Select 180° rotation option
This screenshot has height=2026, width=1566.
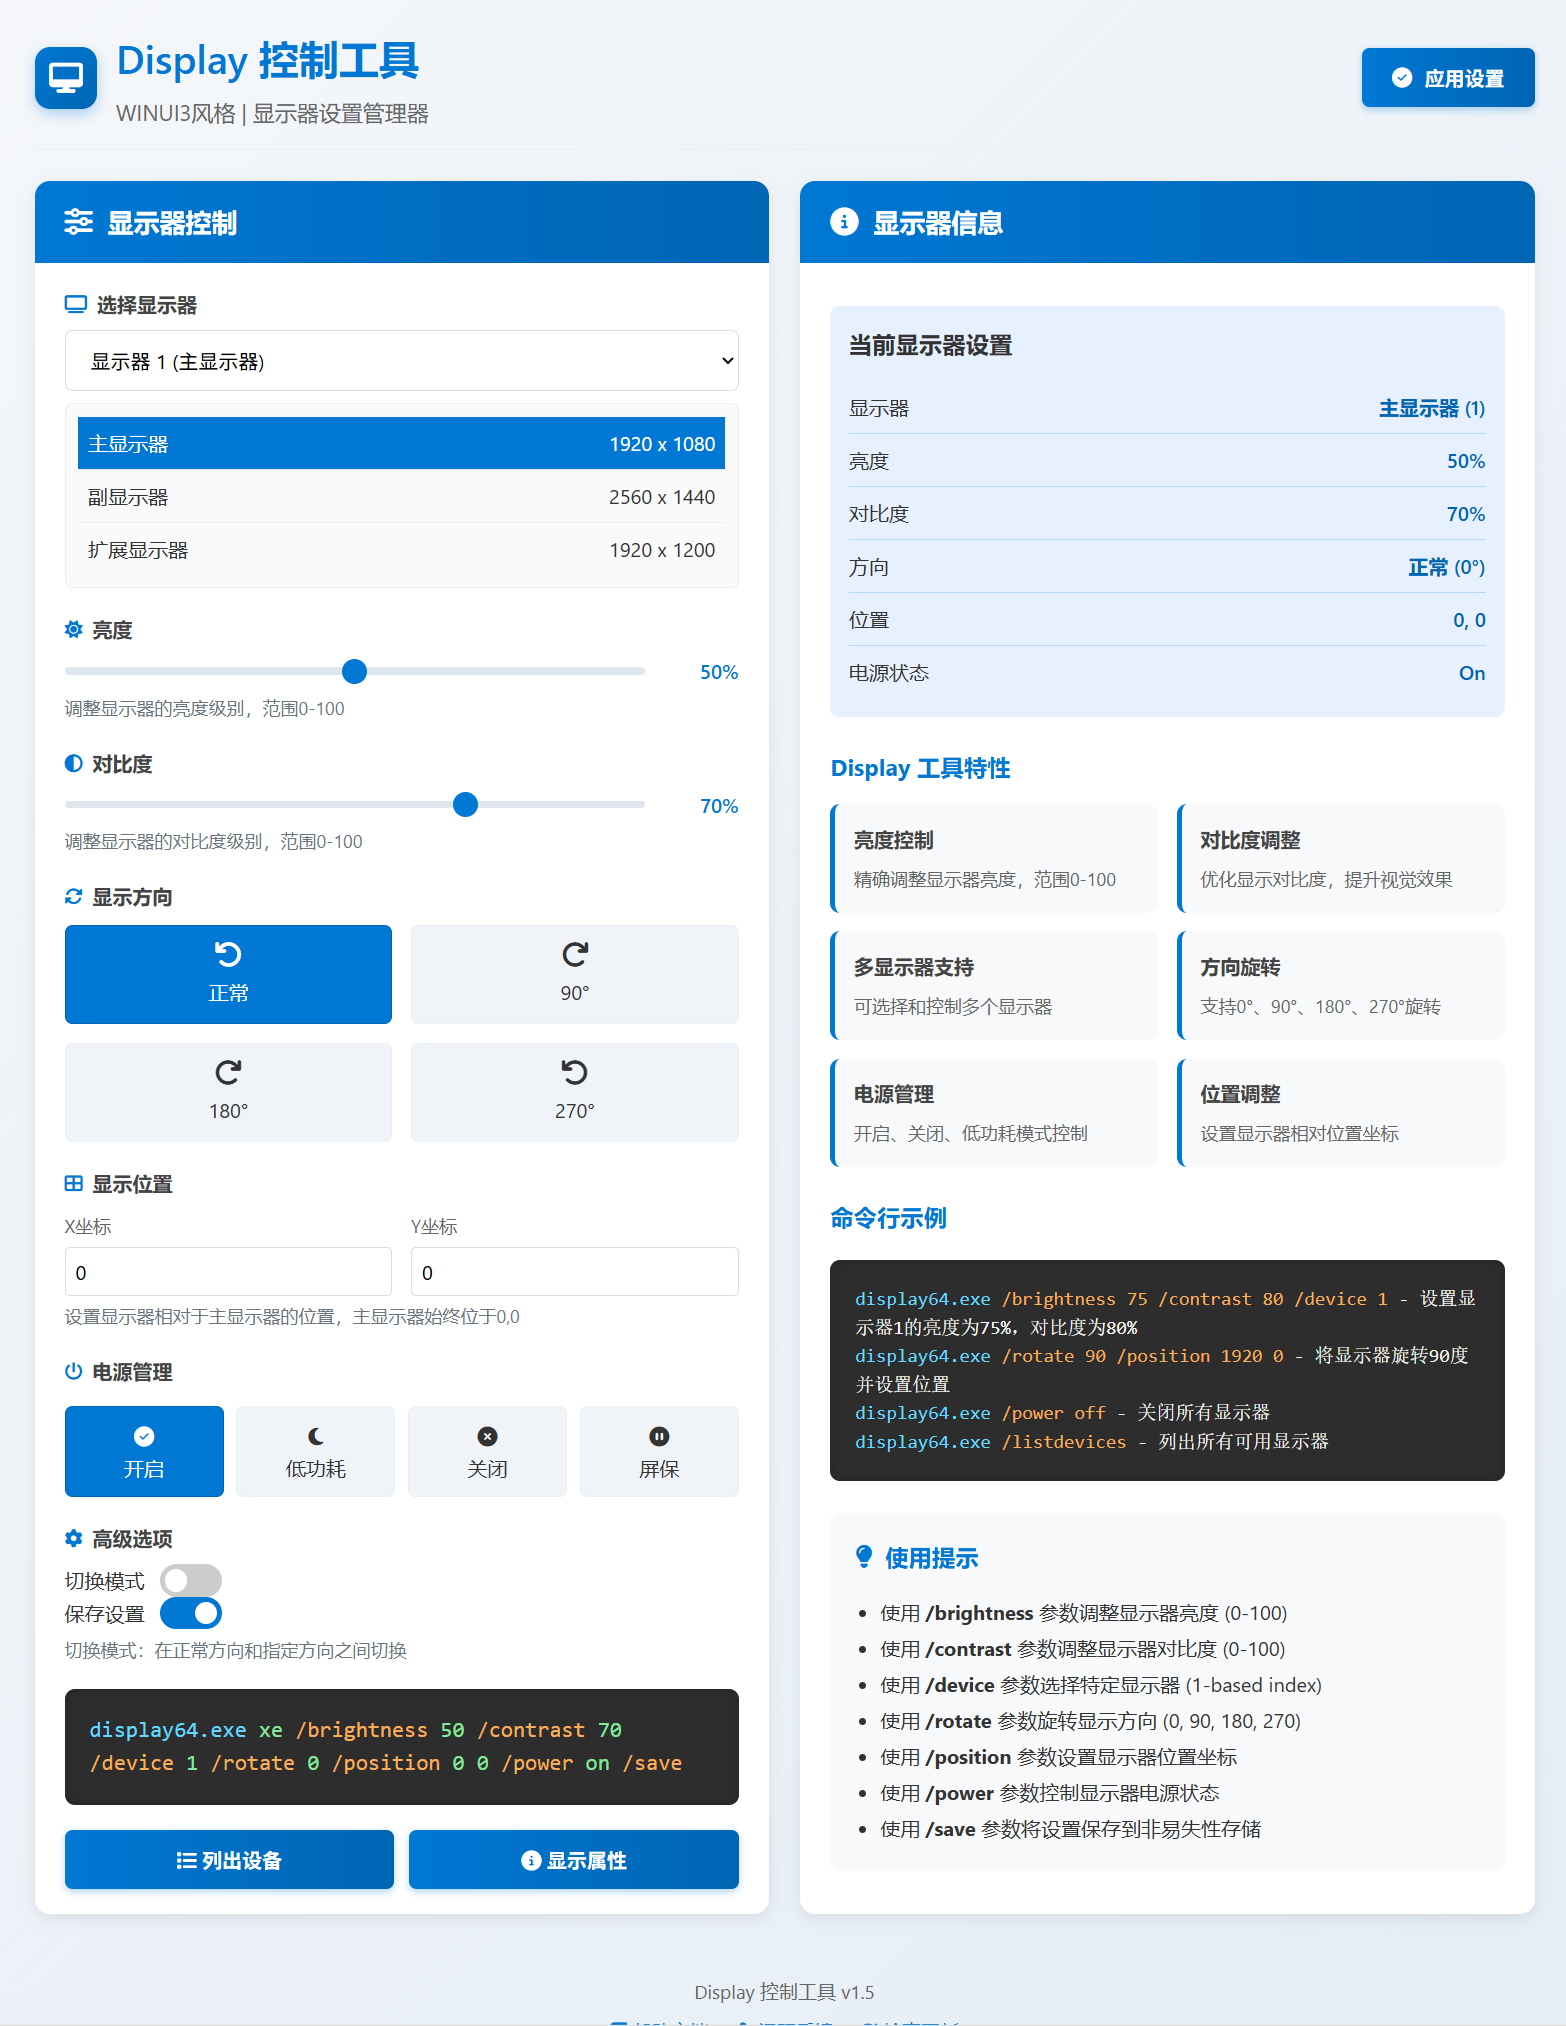pyautogui.click(x=228, y=1092)
